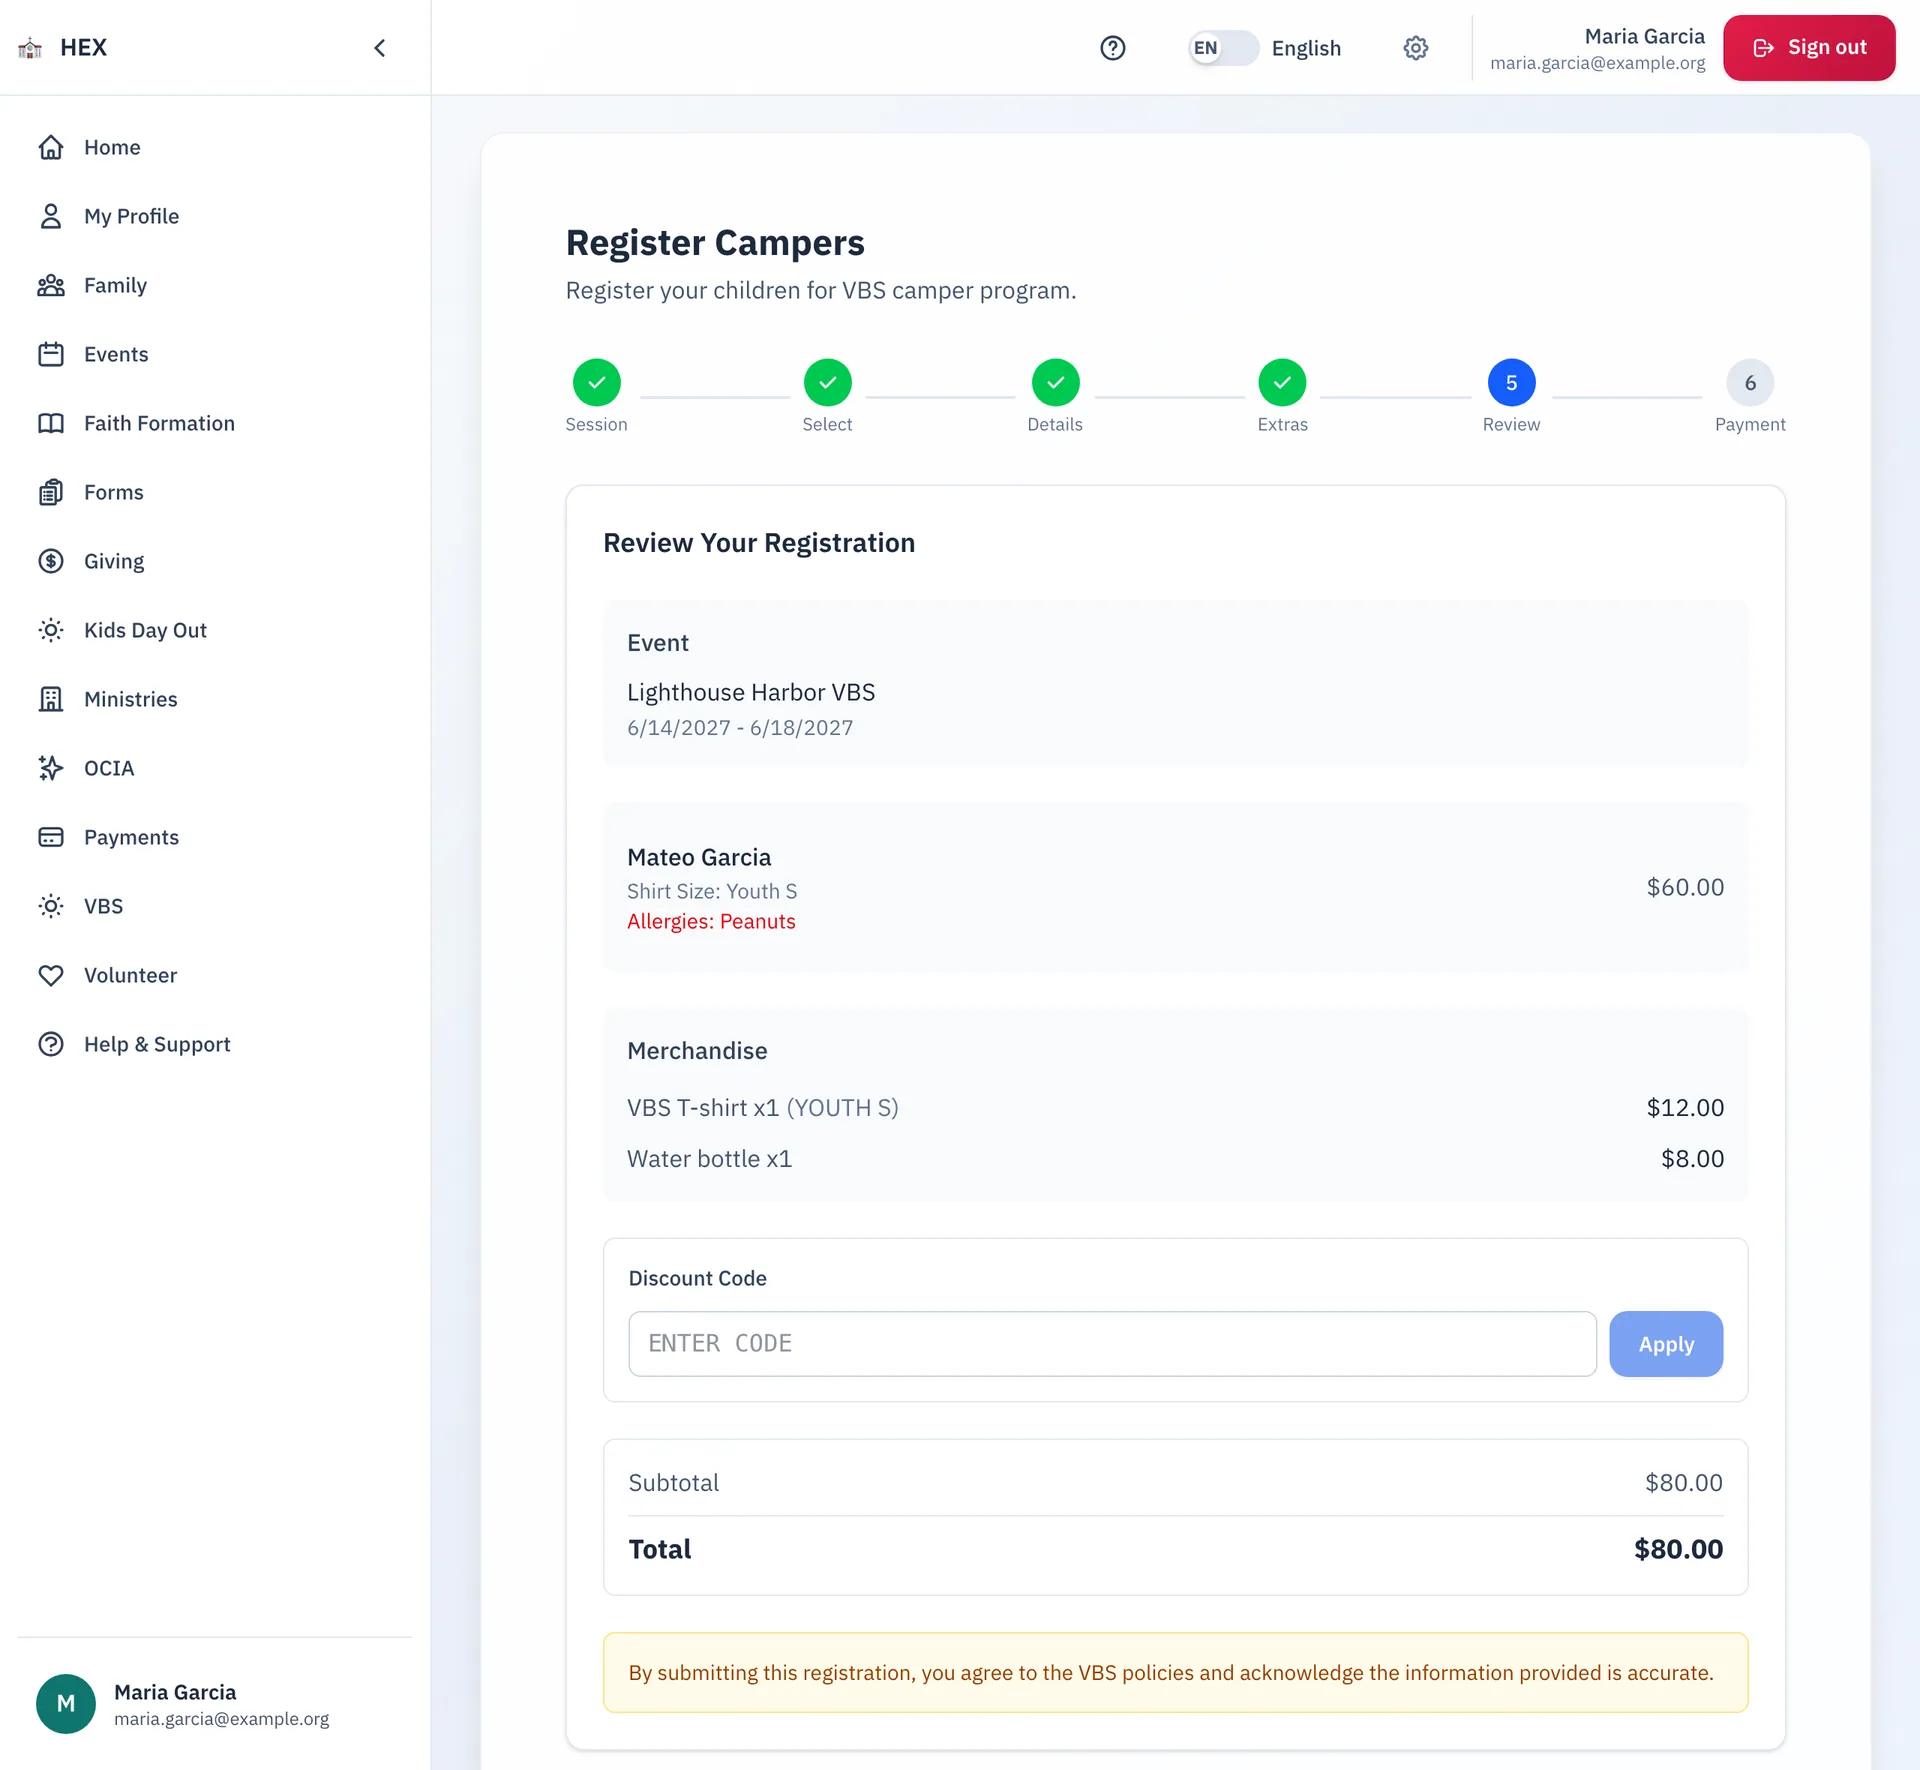Open the Forms clipboard icon
This screenshot has height=1770, width=1920.
point(51,492)
